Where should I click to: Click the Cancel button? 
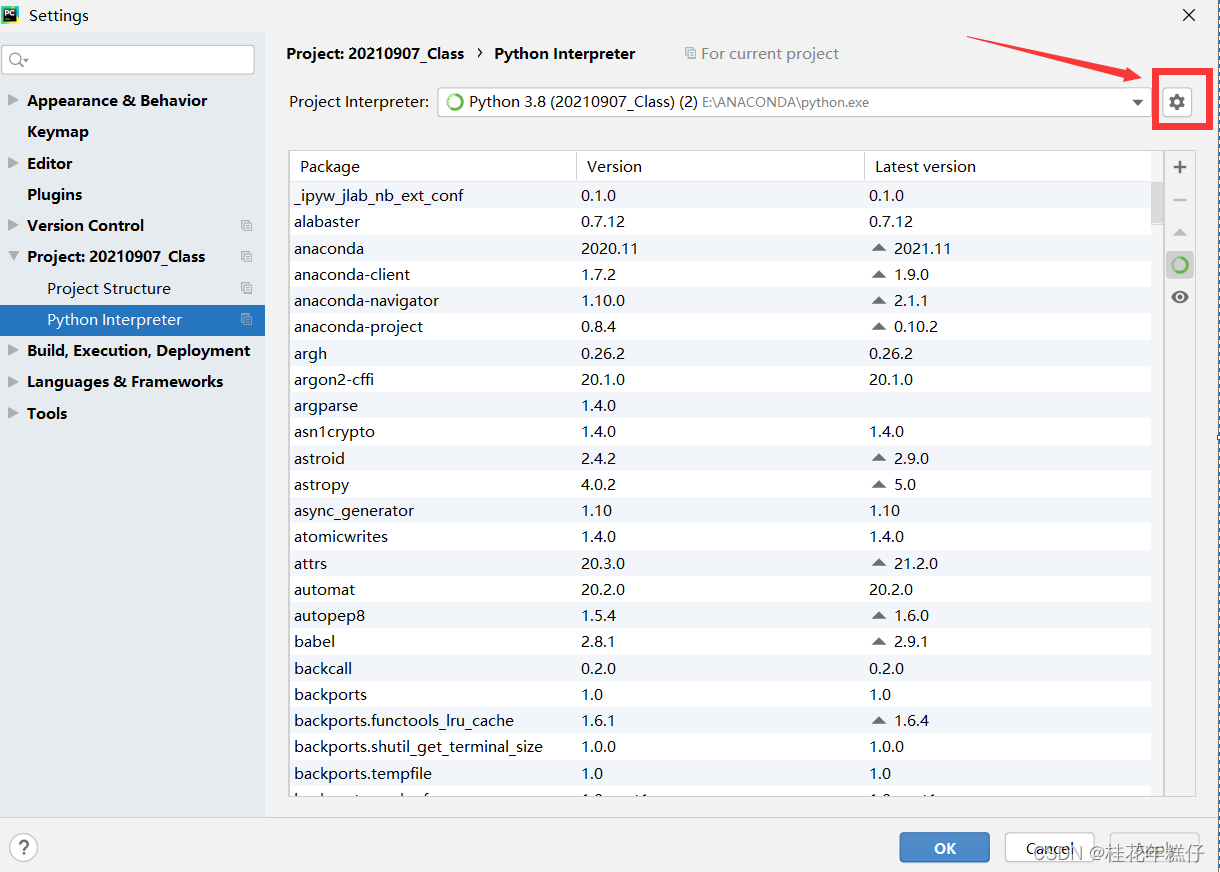coord(1051,848)
